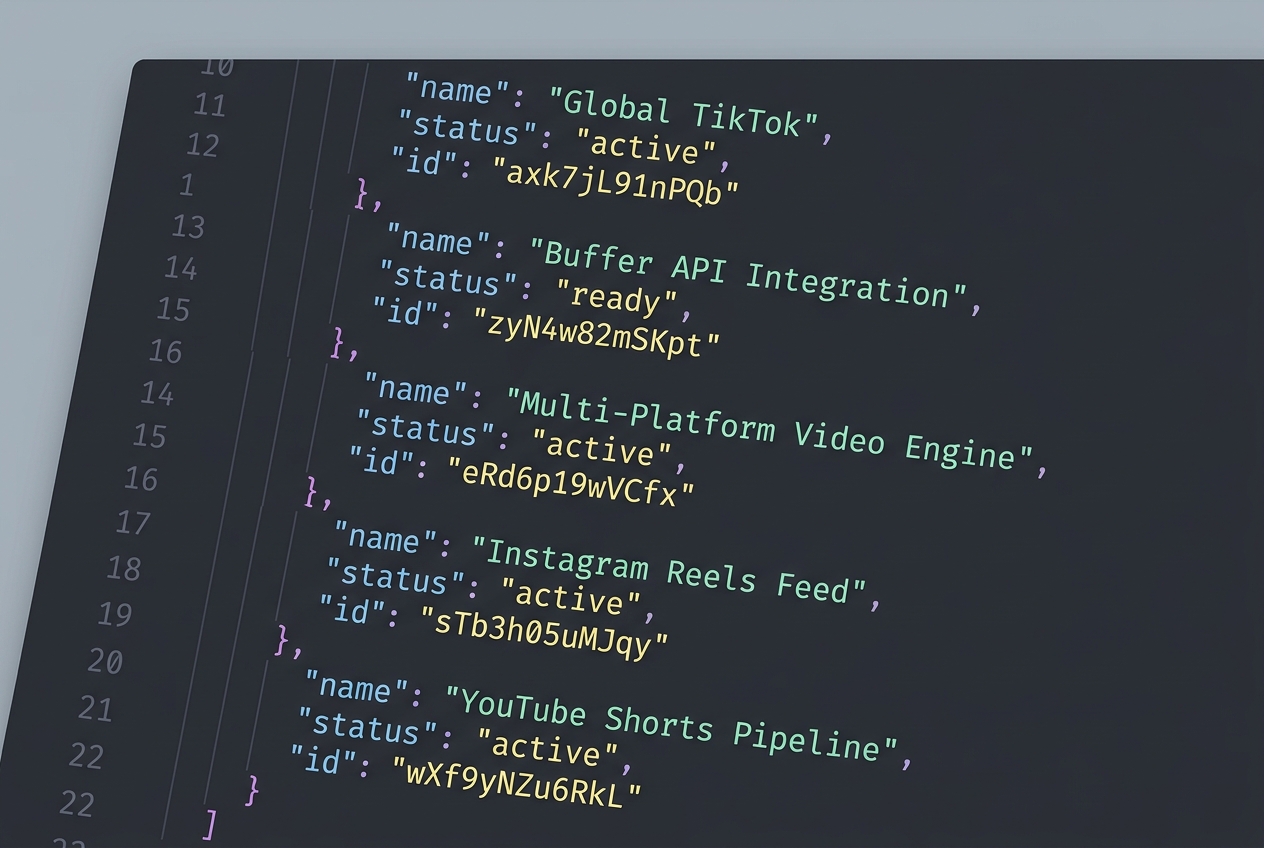Image resolution: width=1264 pixels, height=848 pixels.
Task: Click the closing brace after "wXf9yNZu6RkL" line
Action: point(254,789)
